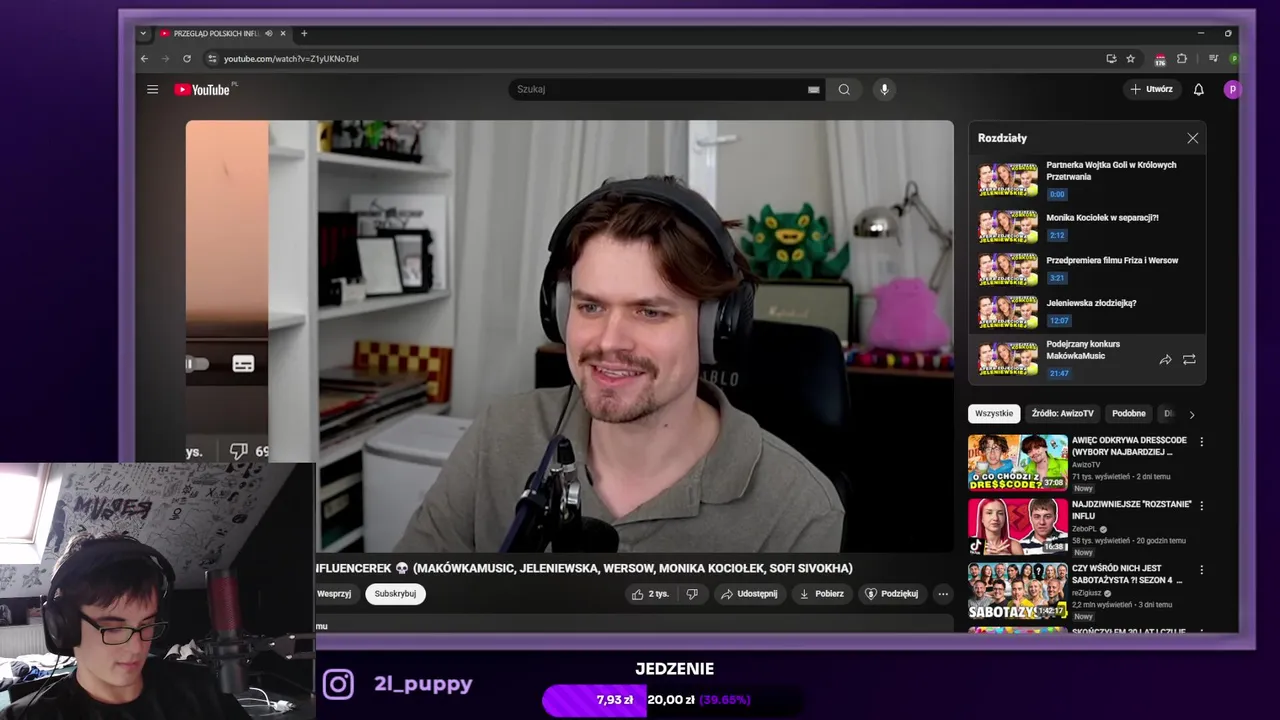Click the ZeboPL channel name
This screenshot has width=1280, height=720.
point(1085,529)
